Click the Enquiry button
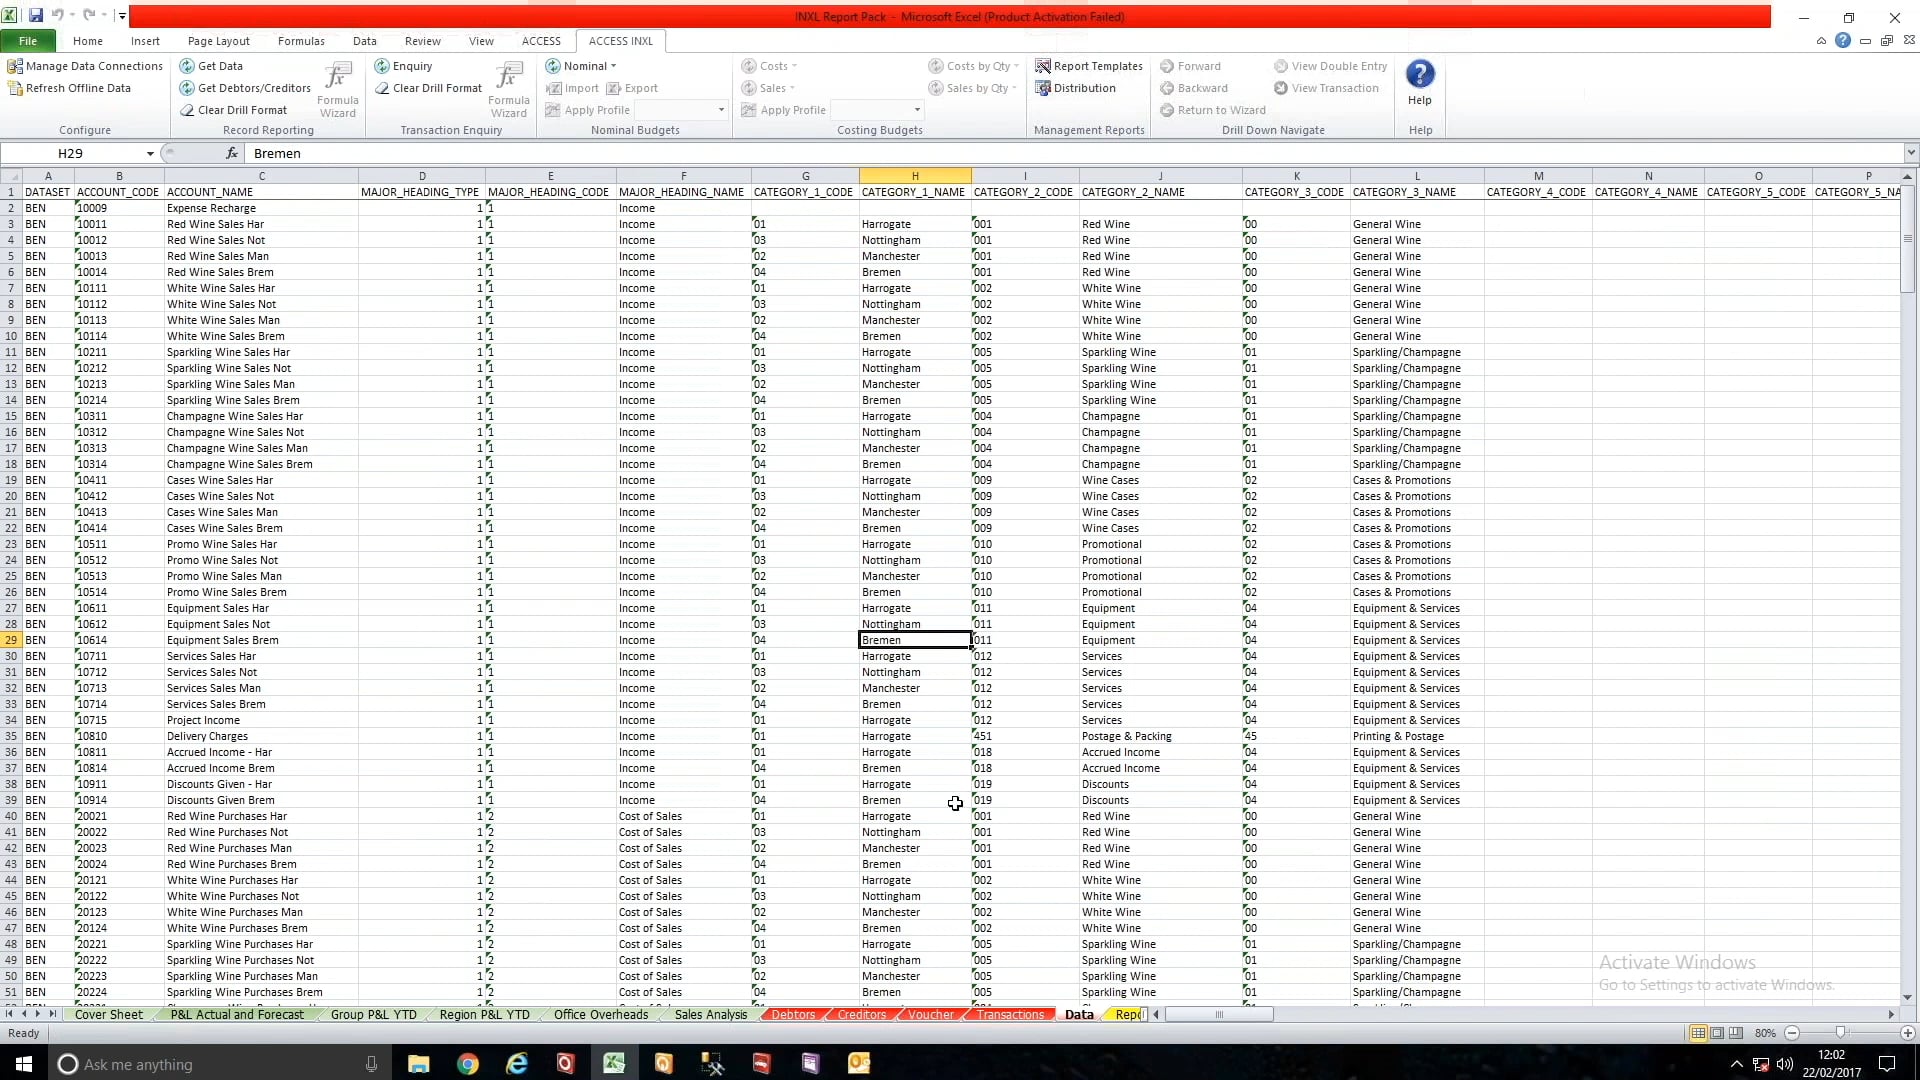Image resolution: width=1920 pixels, height=1080 pixels. tap(404, 66)
